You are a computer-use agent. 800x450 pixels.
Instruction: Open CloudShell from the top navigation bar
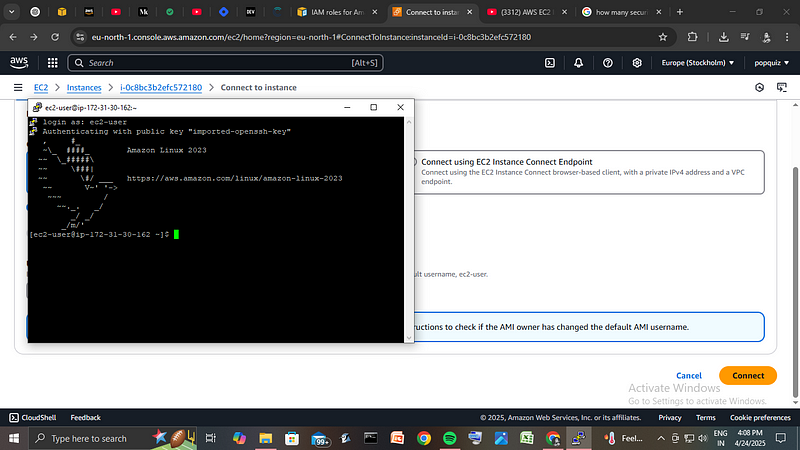point(549,62)
